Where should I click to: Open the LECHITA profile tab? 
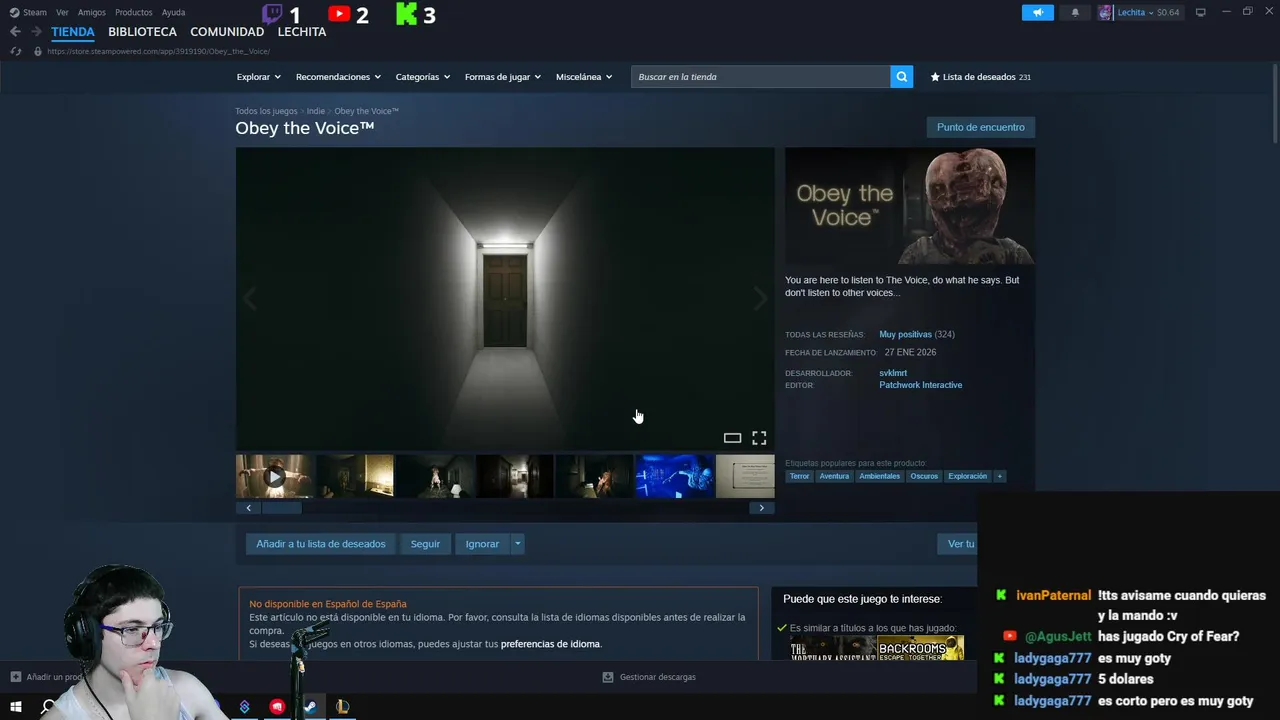click(302, 32)
